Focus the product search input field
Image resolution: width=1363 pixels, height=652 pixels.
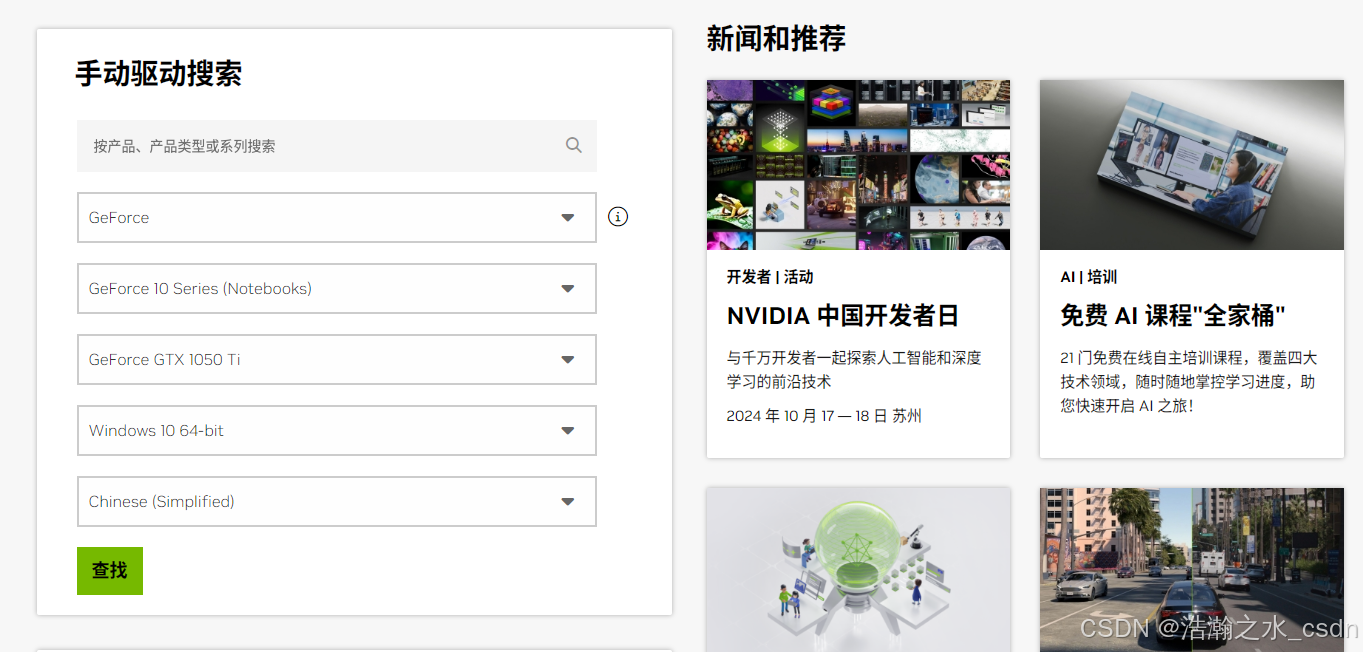(x=337, y=146)
